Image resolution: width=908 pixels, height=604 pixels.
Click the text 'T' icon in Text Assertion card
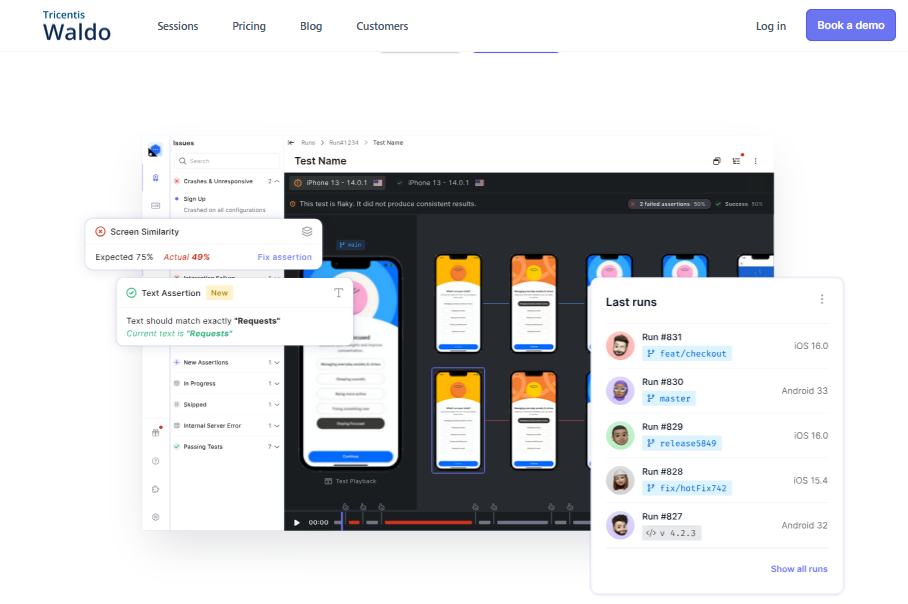338,293
